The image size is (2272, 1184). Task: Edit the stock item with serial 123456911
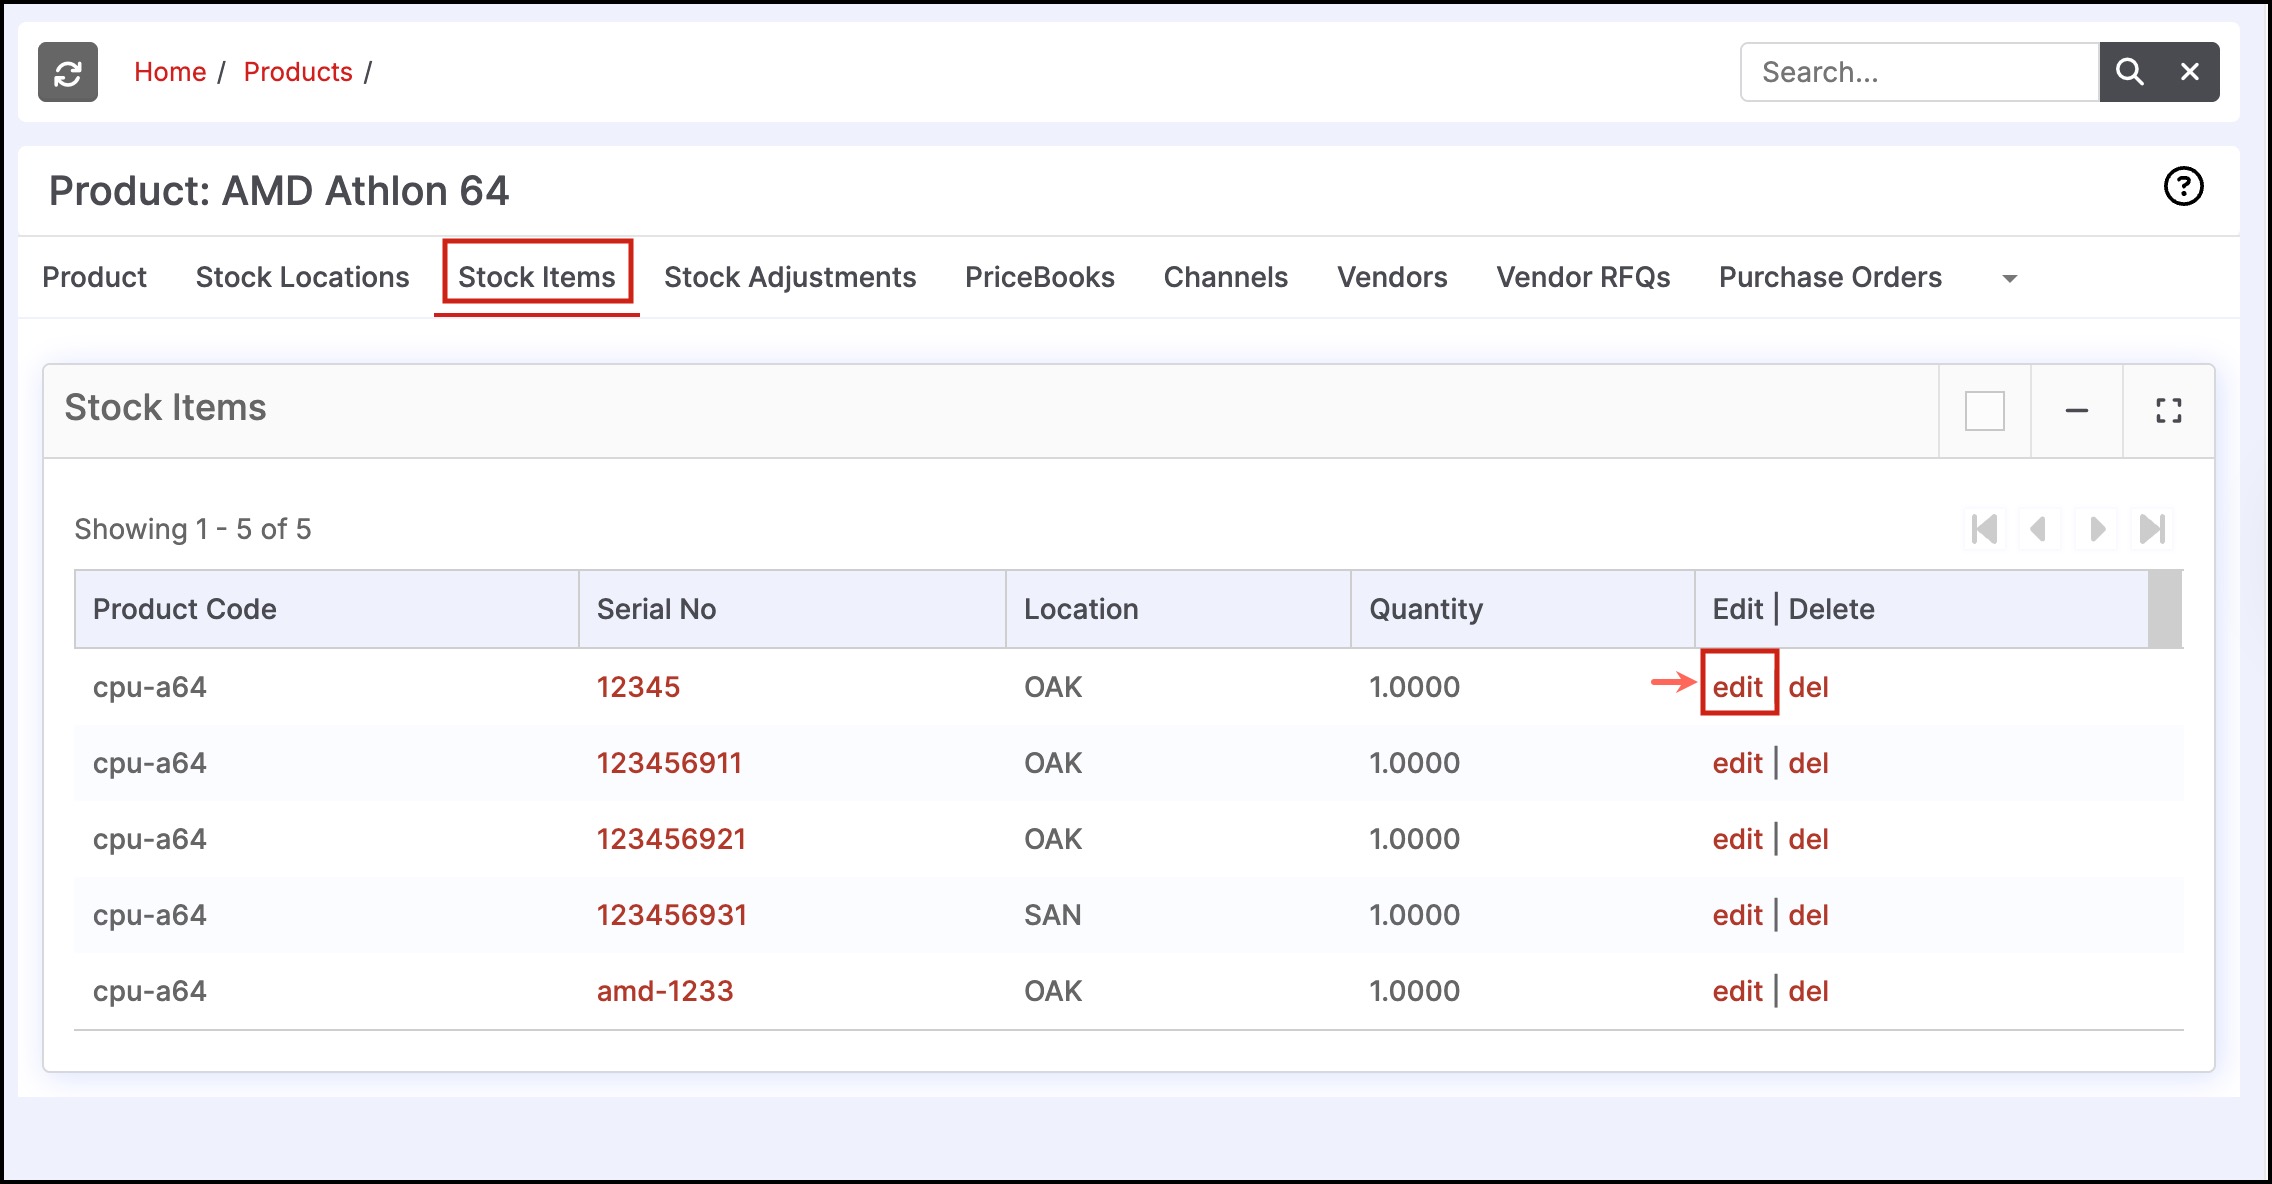[1738, 763]
